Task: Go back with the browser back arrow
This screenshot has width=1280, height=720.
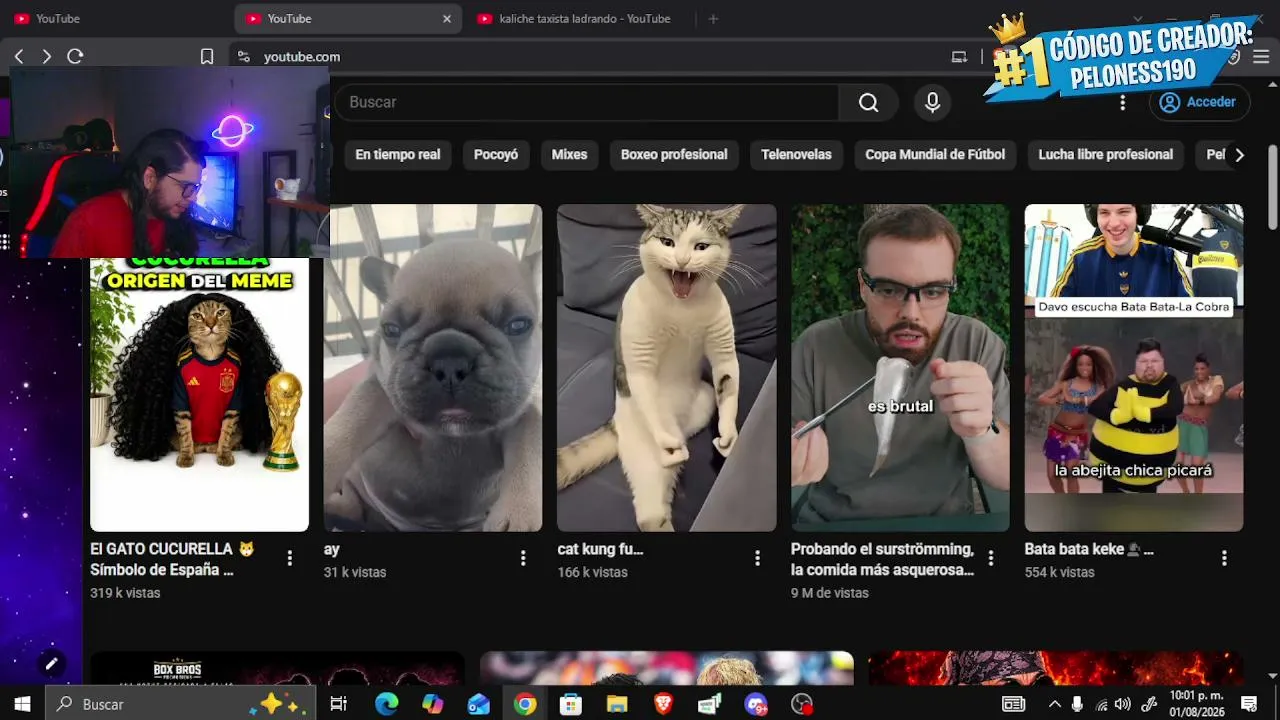Action: [x=19, y=57]
